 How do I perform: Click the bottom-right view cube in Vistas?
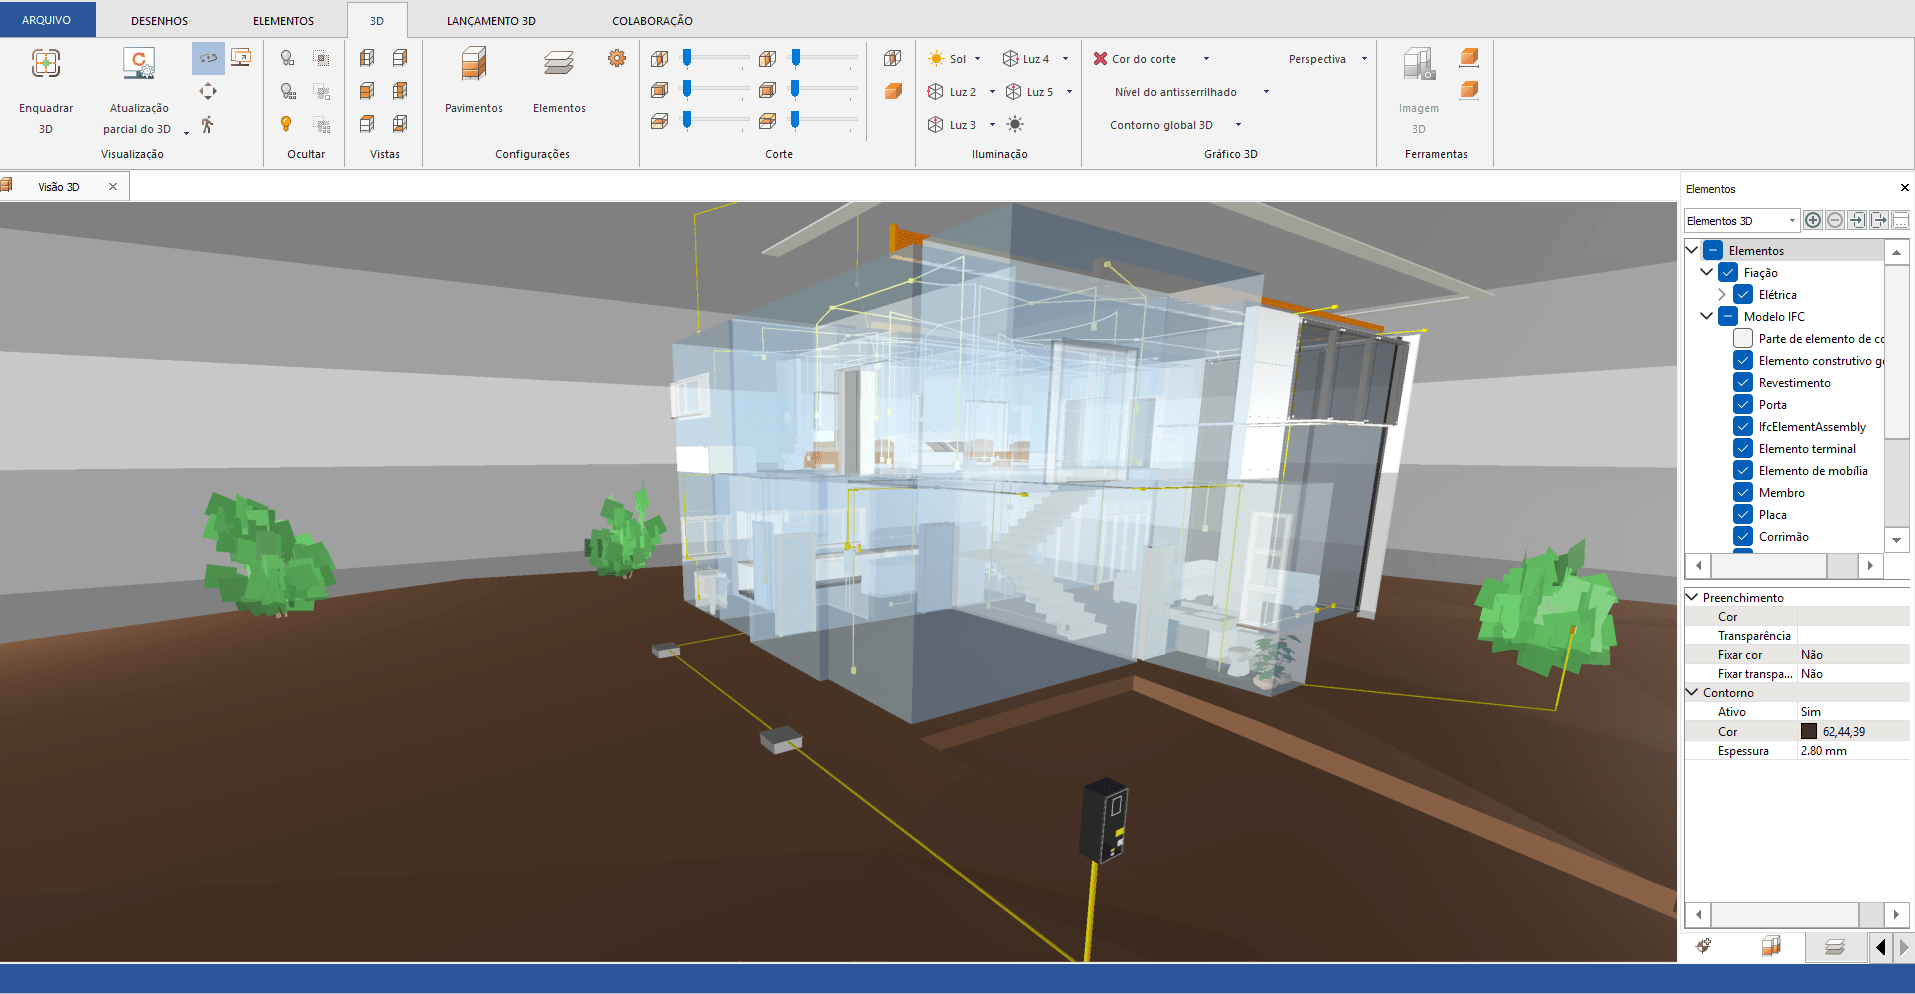tap(400, 124)
